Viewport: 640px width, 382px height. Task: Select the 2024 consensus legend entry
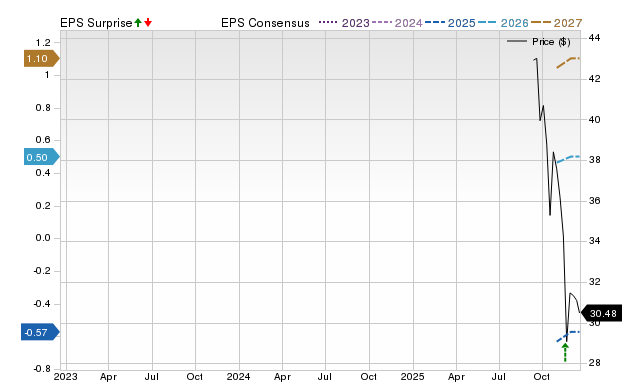click(x=397, y=23)
